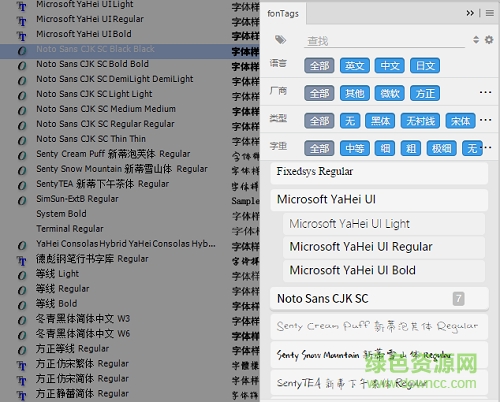Toggle the sort order arrows
500x402 pixels.
pyautogui.click(x=476, y=40)
